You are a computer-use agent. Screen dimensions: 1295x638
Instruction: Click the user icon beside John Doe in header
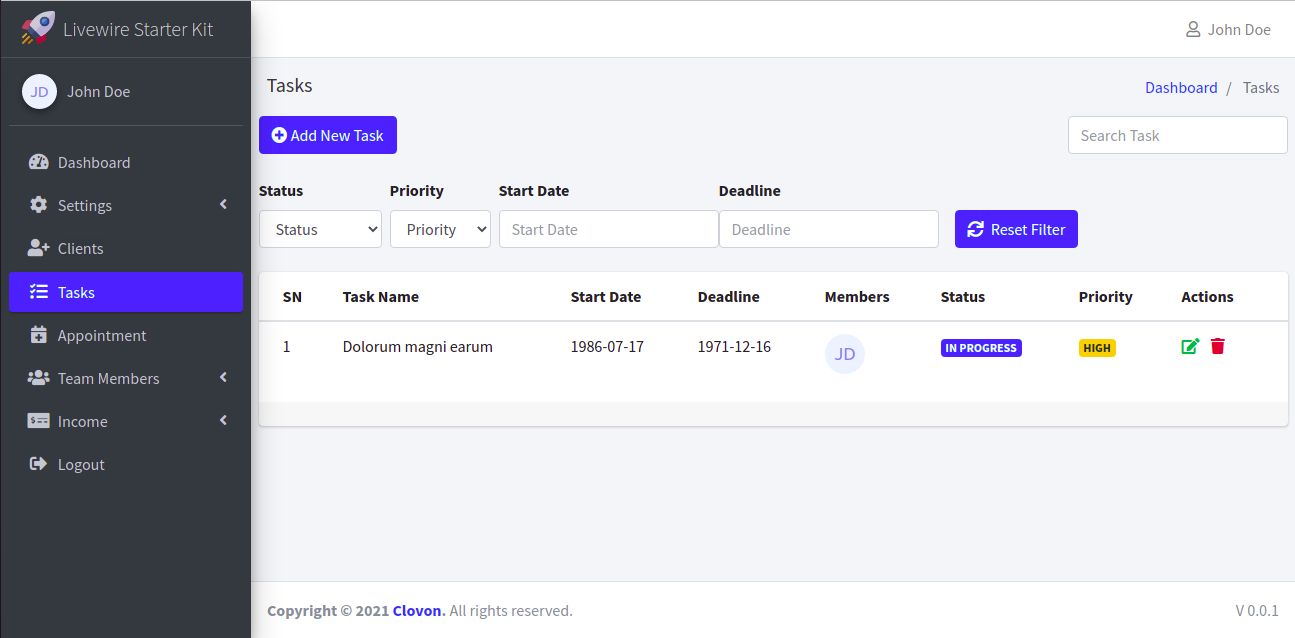(x=1193, y=30)
